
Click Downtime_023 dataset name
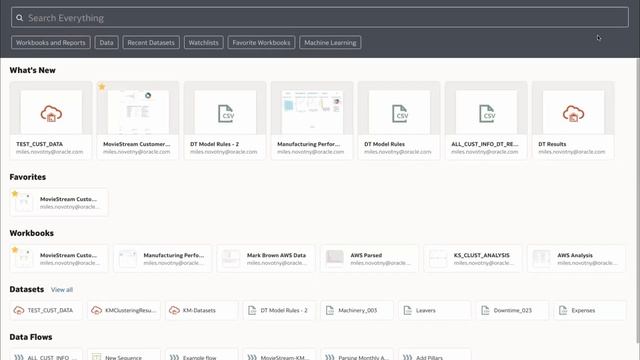pos(513,310)
